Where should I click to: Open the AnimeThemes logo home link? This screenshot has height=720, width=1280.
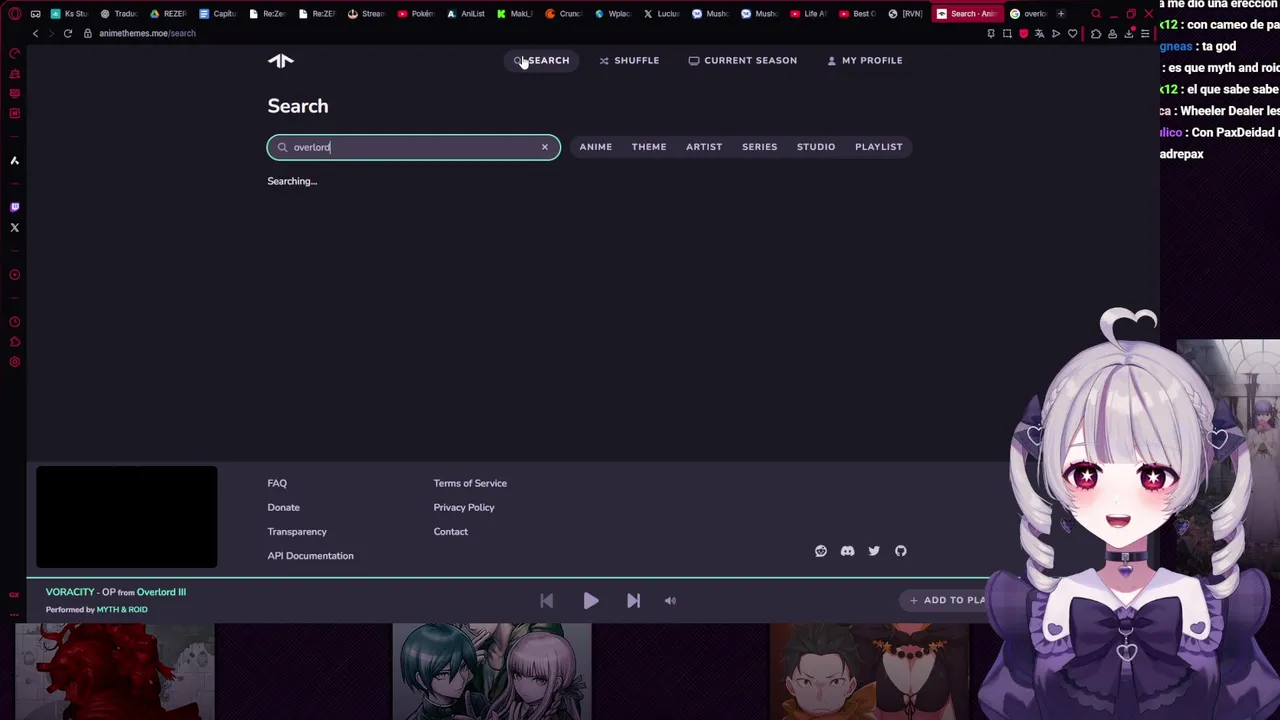click(x=281, y=61)
